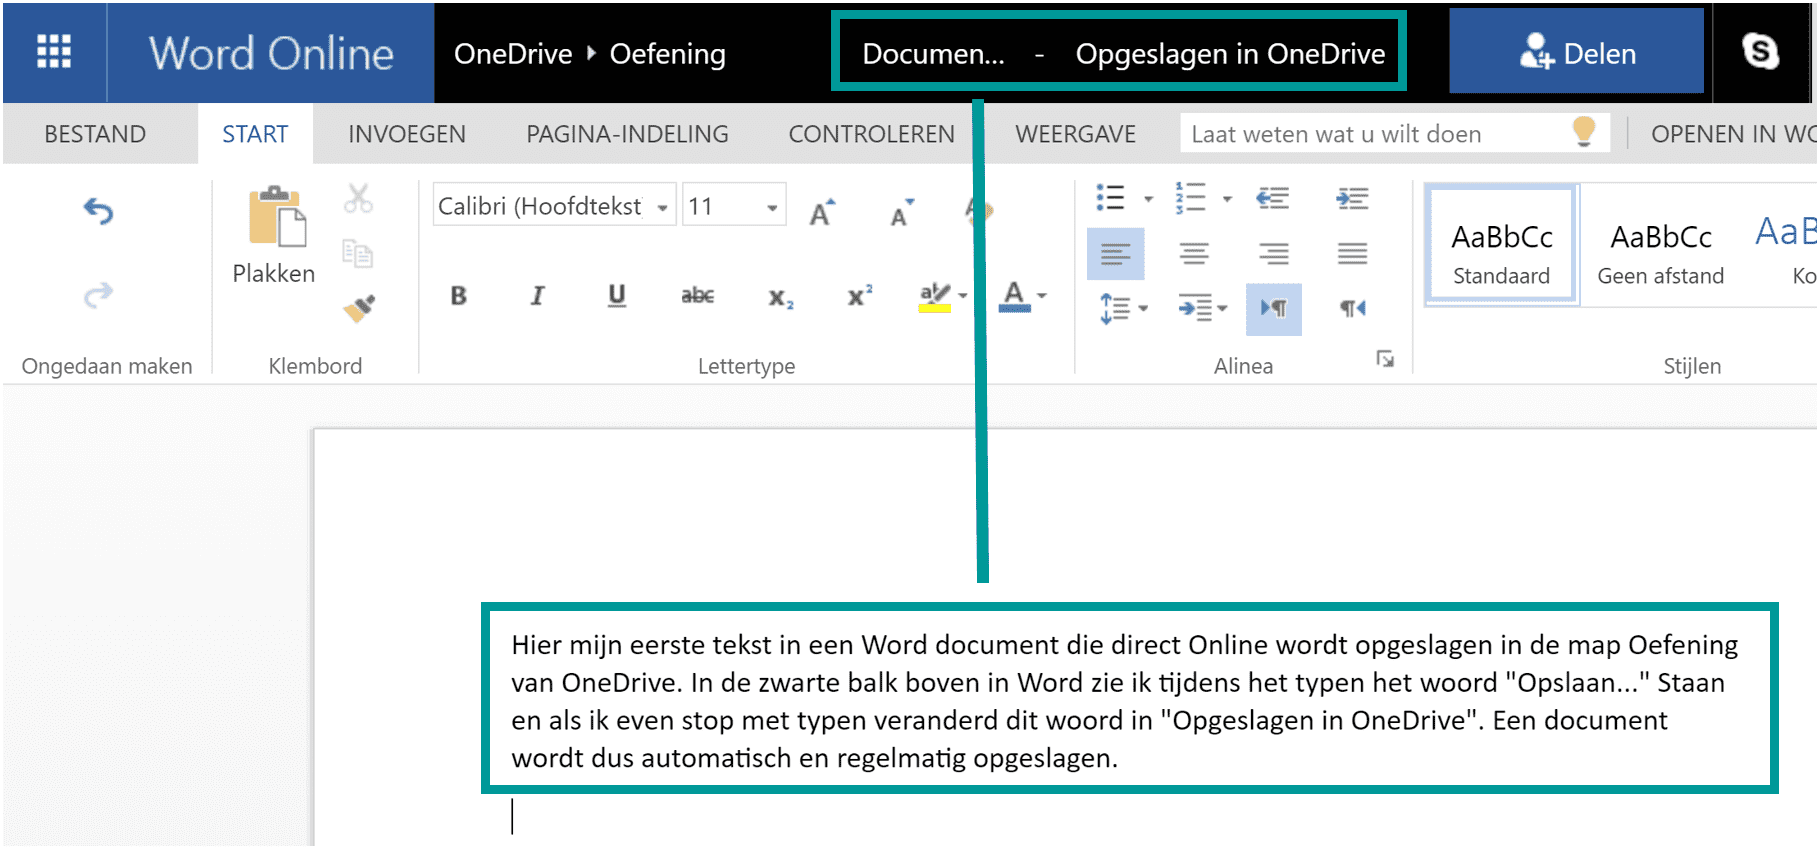Toggle left text alignment
This screenshot has height=852, width=1817.
[1115, 253]
